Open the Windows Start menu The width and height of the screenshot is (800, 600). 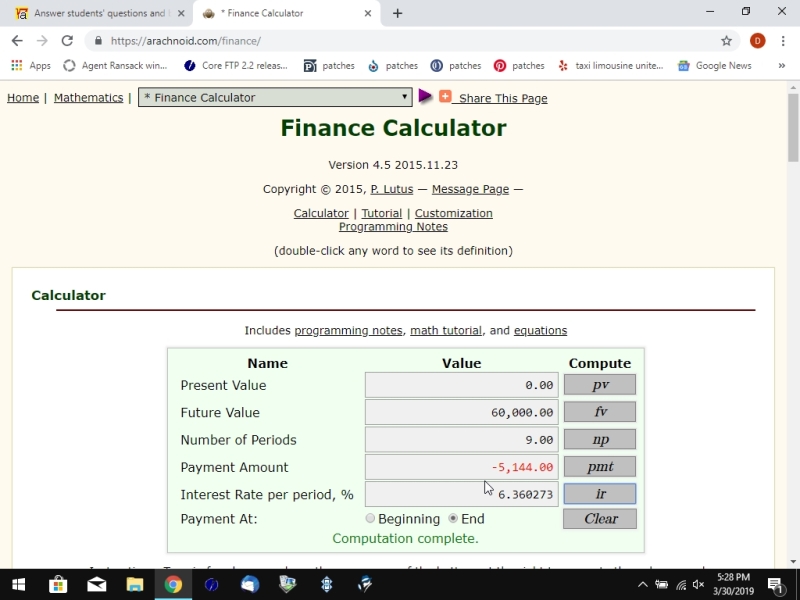click(19, 584)
